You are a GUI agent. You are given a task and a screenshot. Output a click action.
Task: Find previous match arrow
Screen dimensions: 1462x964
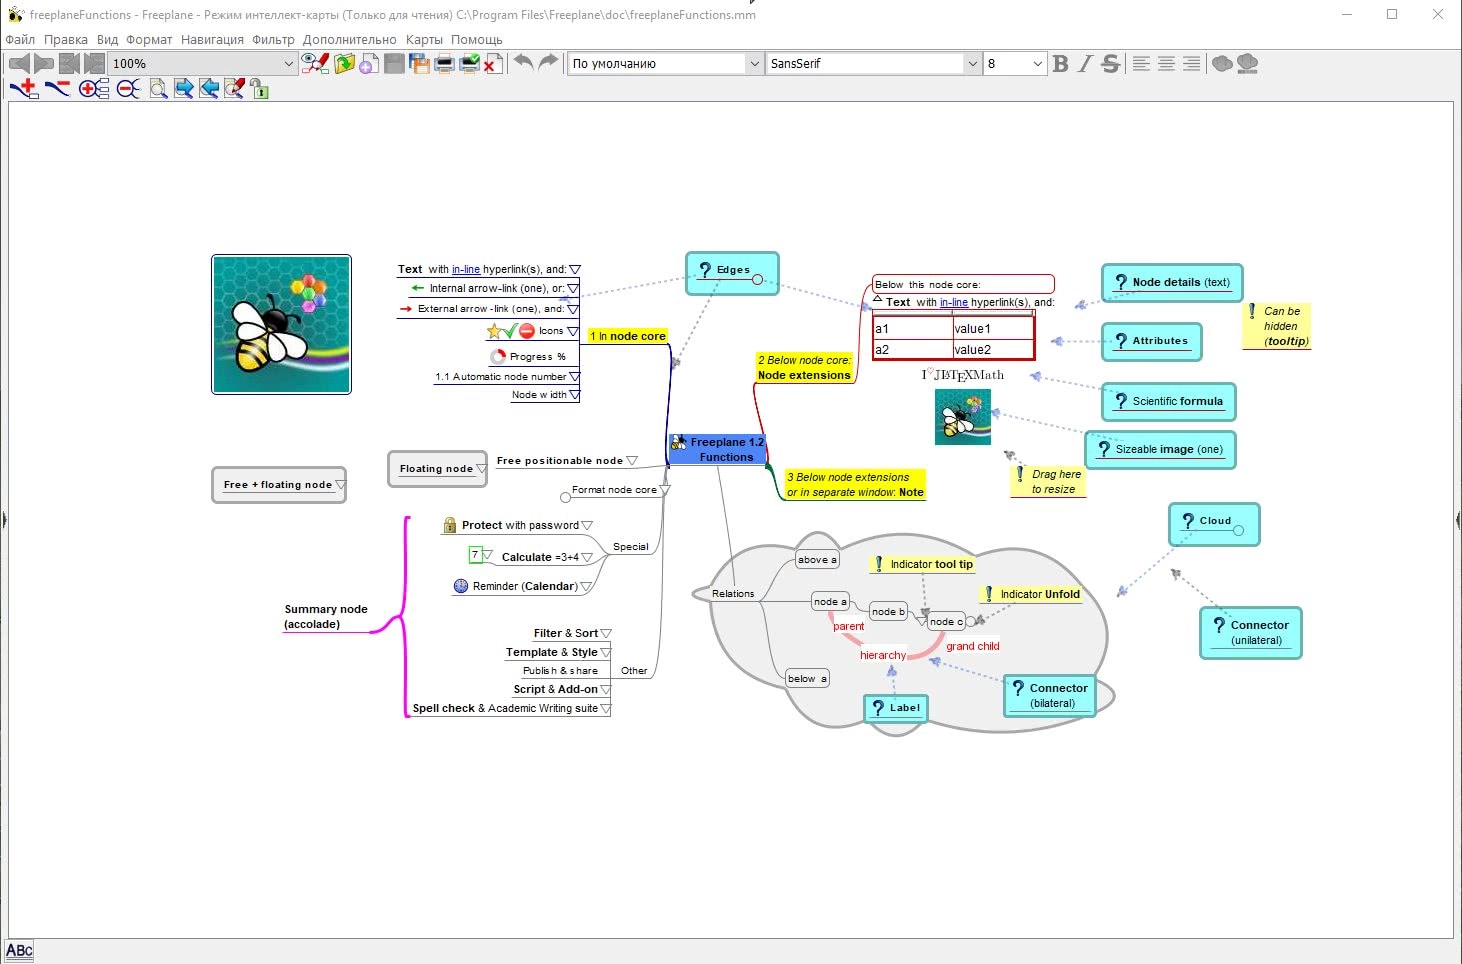[209, 89]
